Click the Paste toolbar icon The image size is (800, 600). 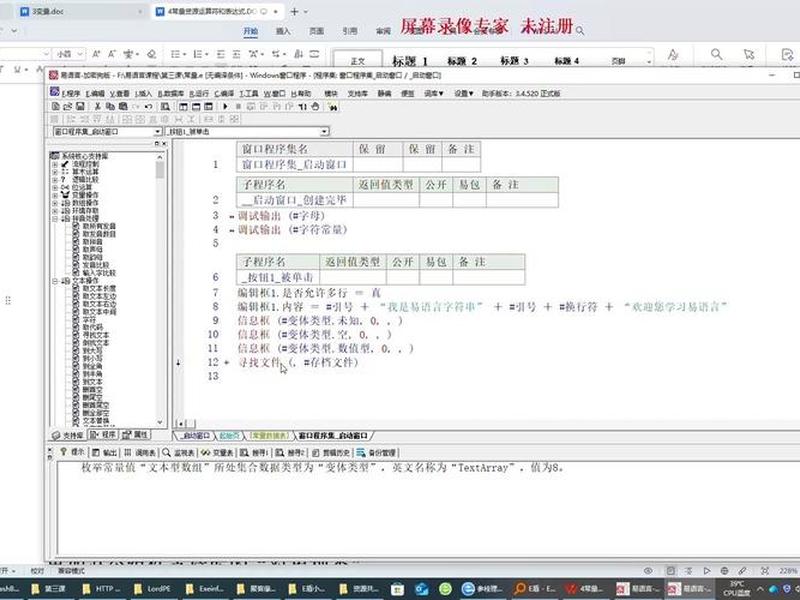[123, 107]
